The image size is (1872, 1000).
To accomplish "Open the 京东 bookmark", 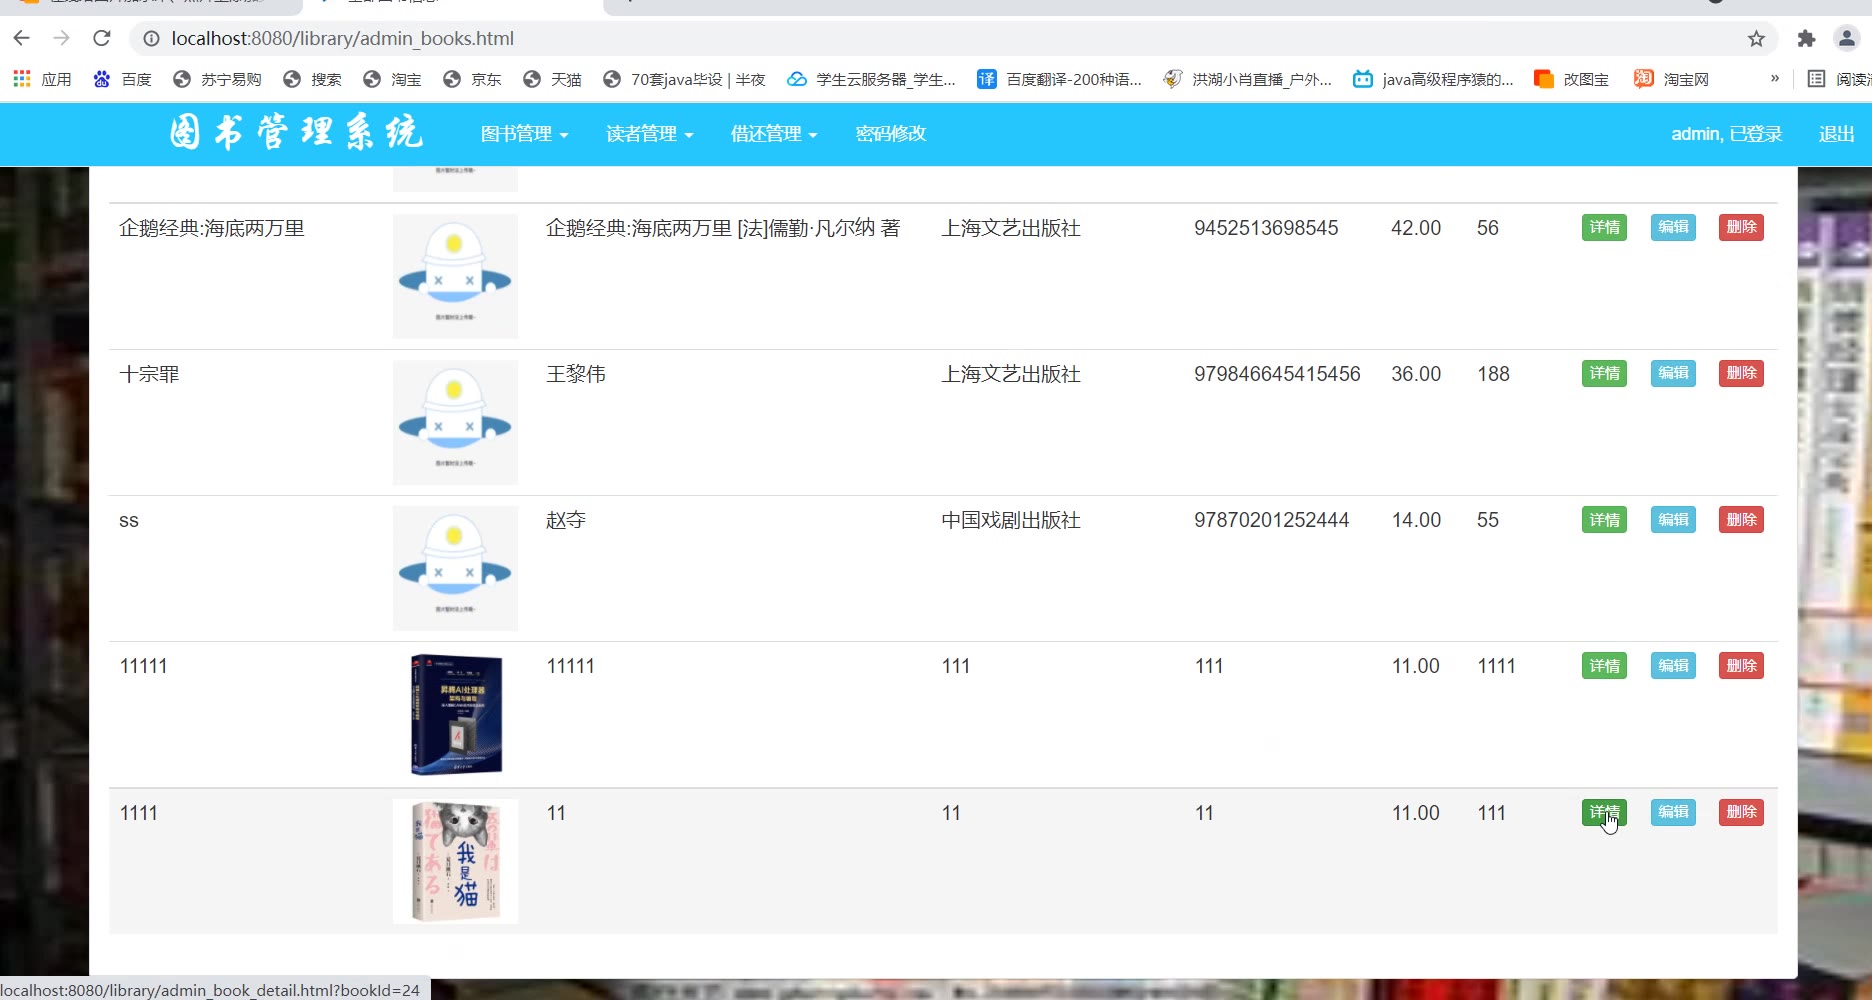I will click(472, 79).
